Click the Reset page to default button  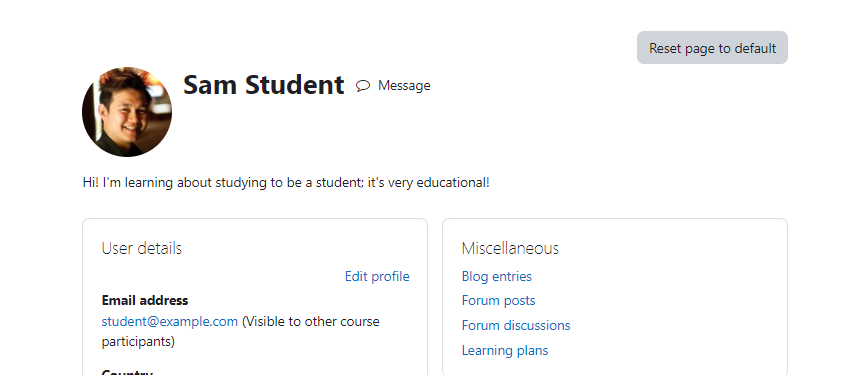[x=712, y=48]
